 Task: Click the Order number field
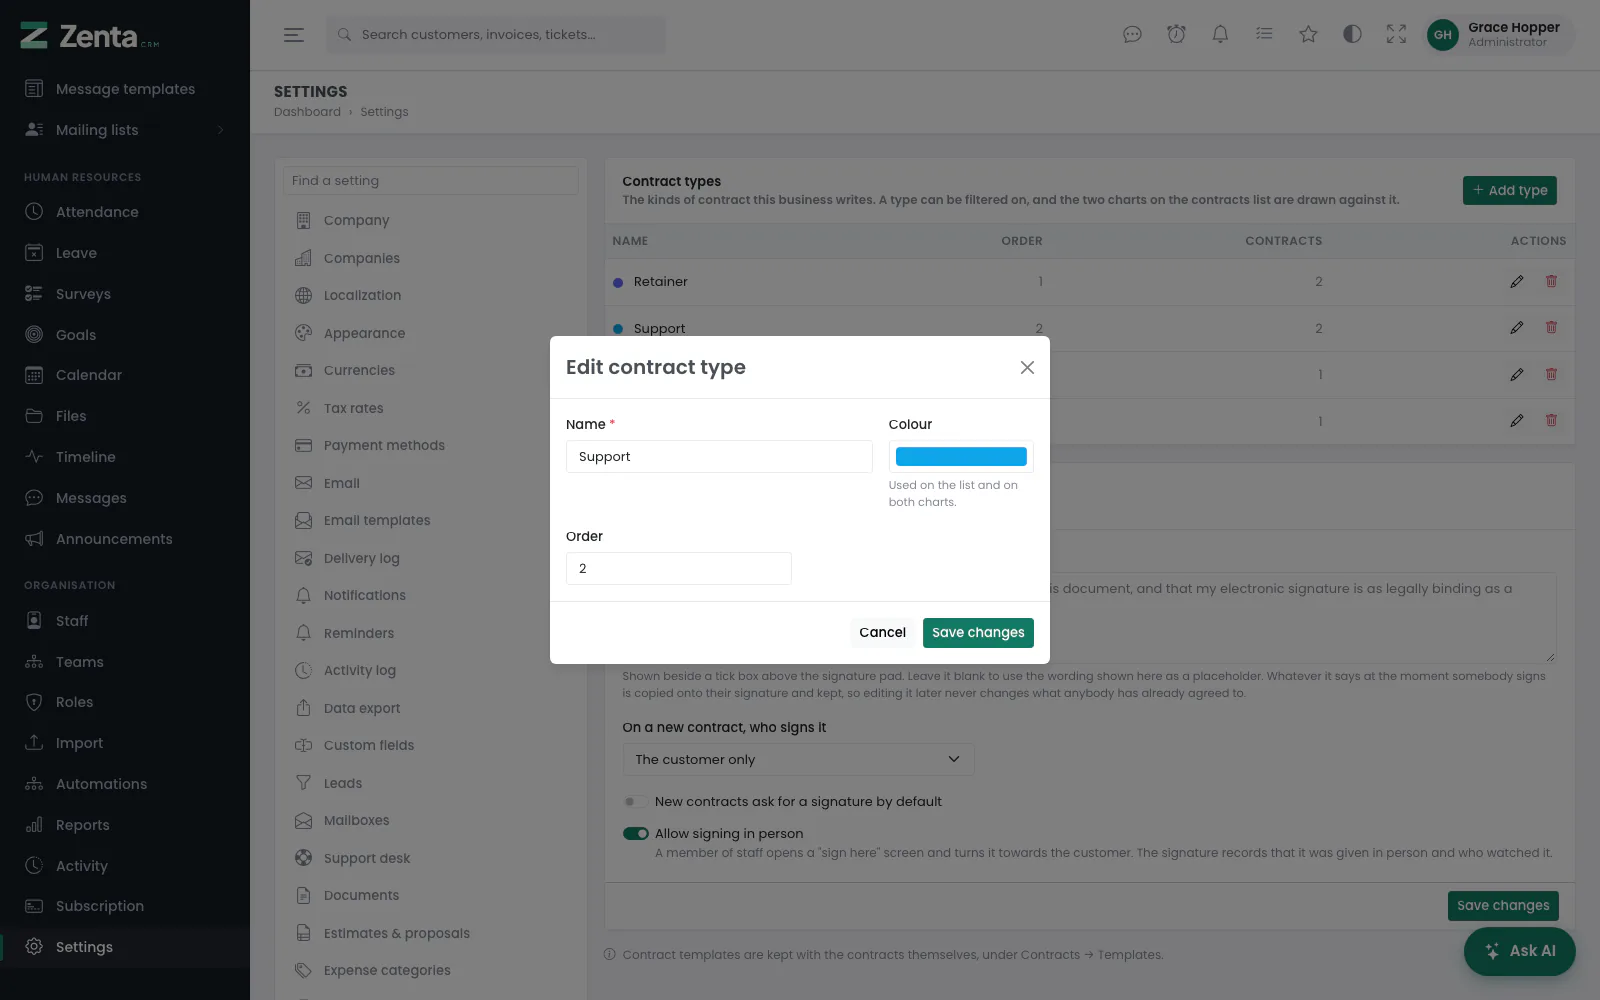[x=679, y=569]
